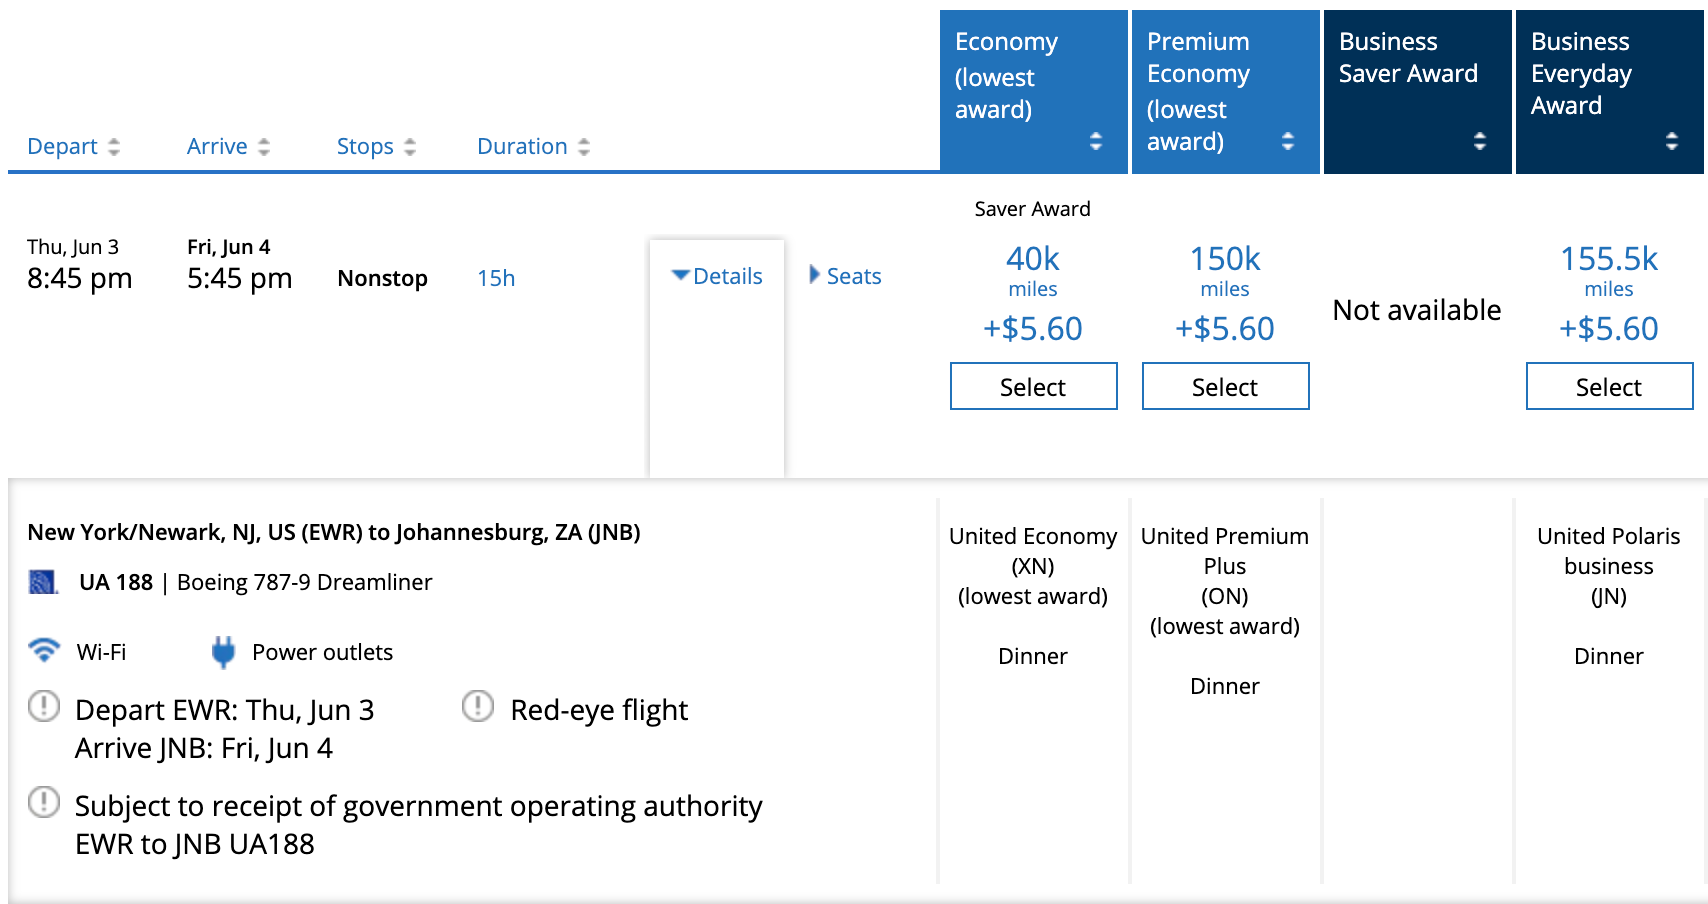Sort results by Arrive column

point(228,147)
